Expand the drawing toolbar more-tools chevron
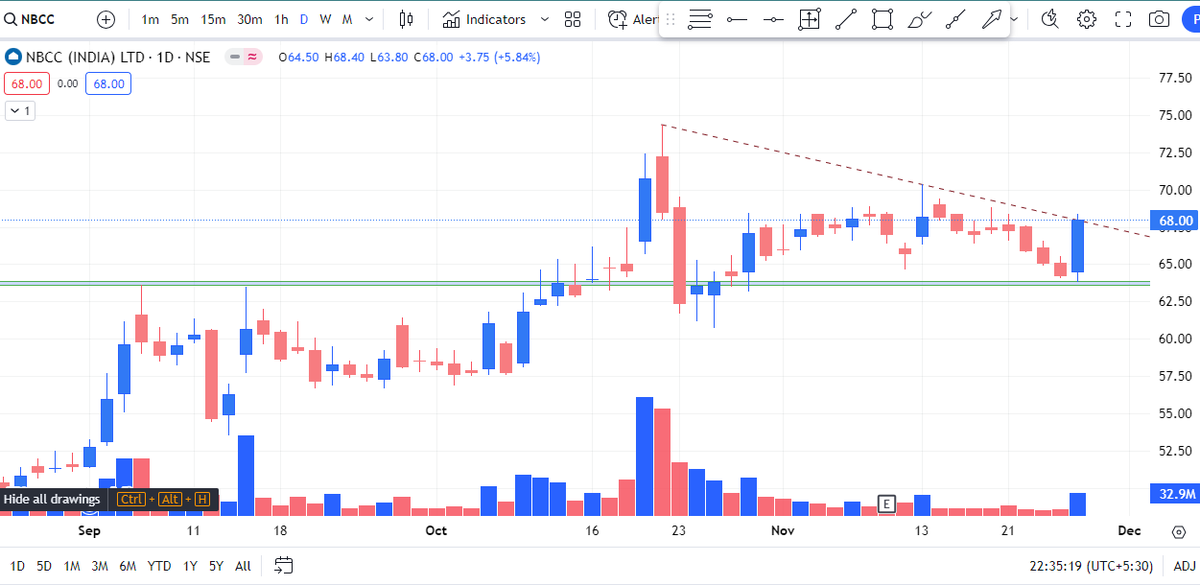 (x=1014, y=19)
